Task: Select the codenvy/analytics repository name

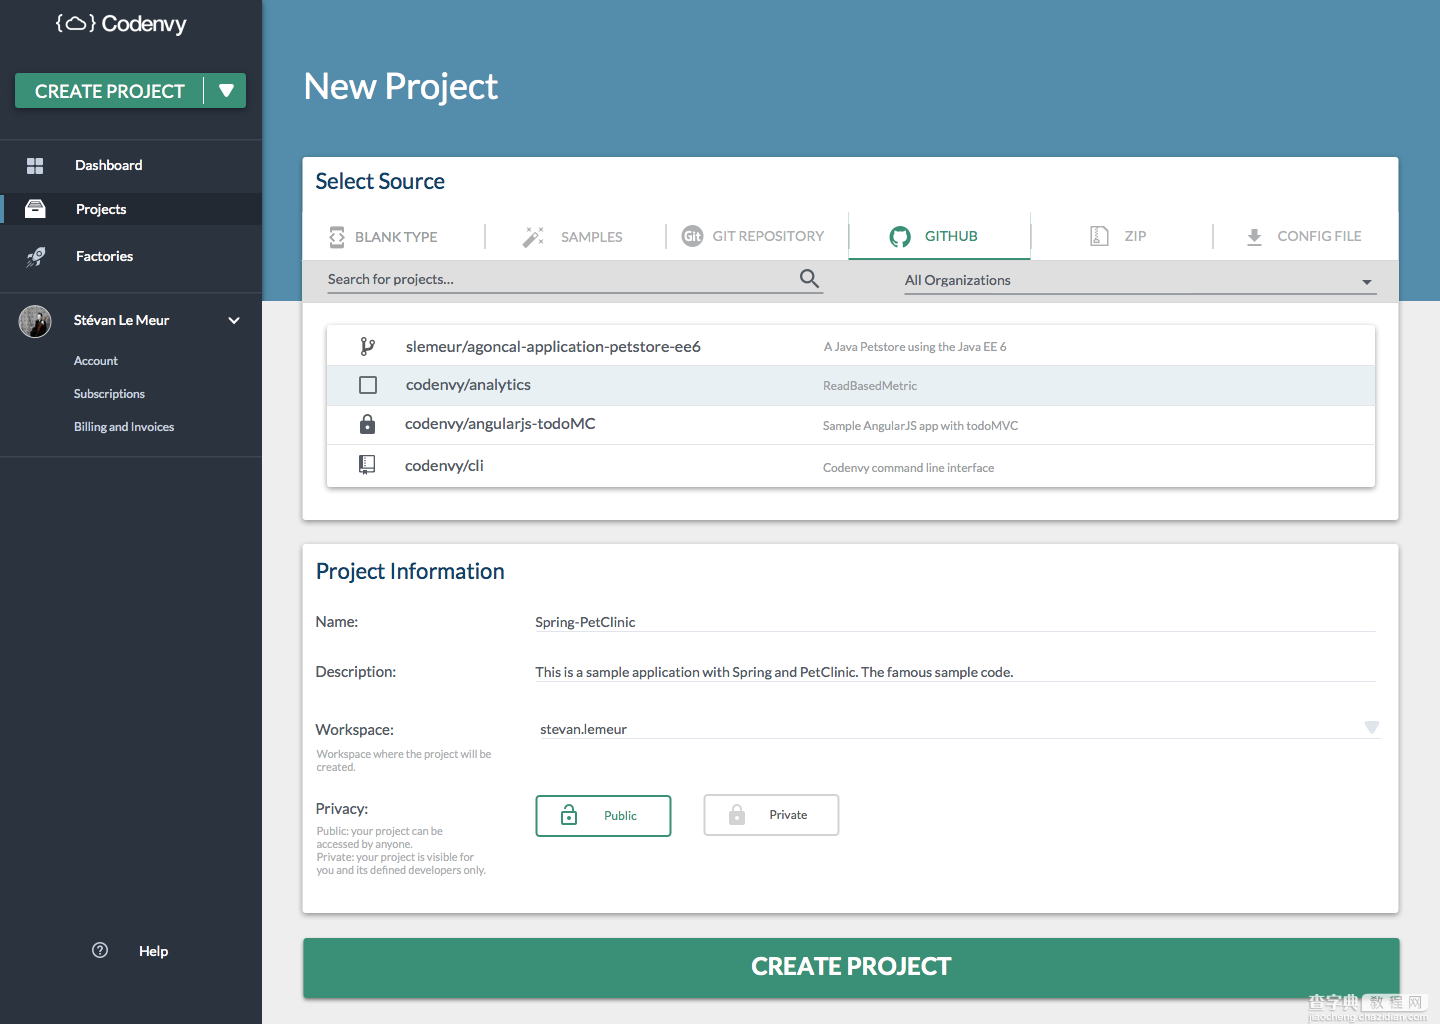Action: click(x=468, y=385)
